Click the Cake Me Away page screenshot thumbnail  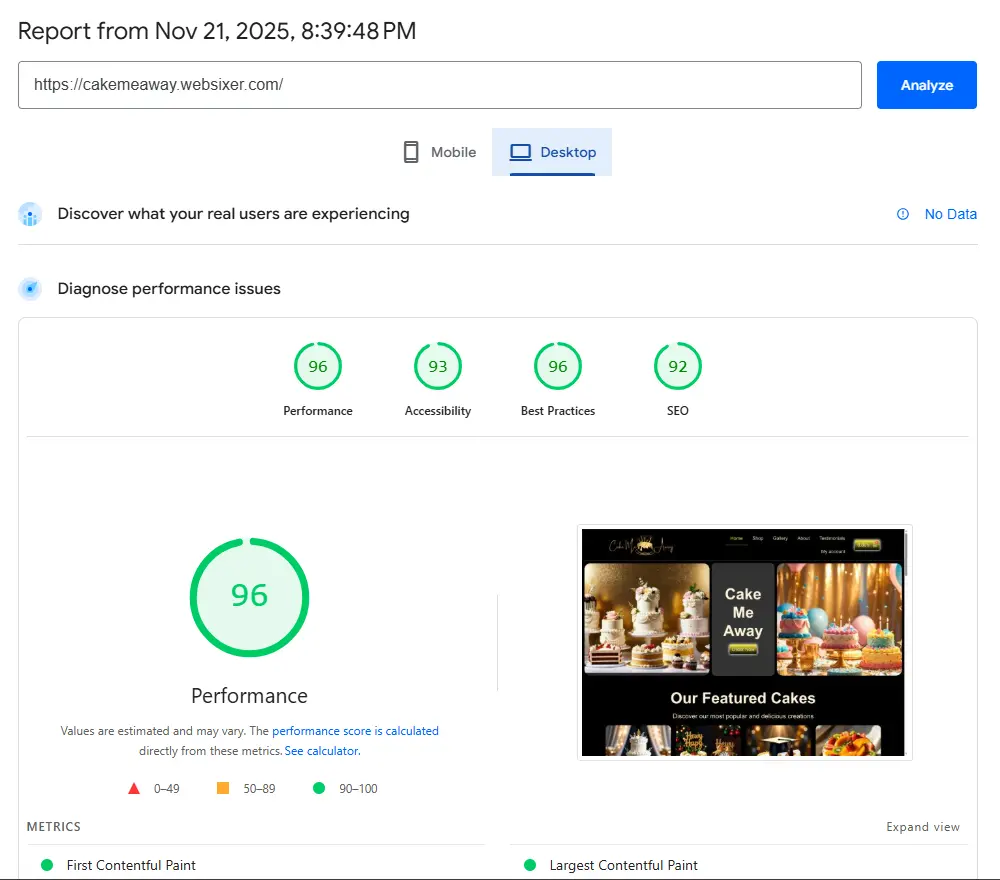pos(744,642)
